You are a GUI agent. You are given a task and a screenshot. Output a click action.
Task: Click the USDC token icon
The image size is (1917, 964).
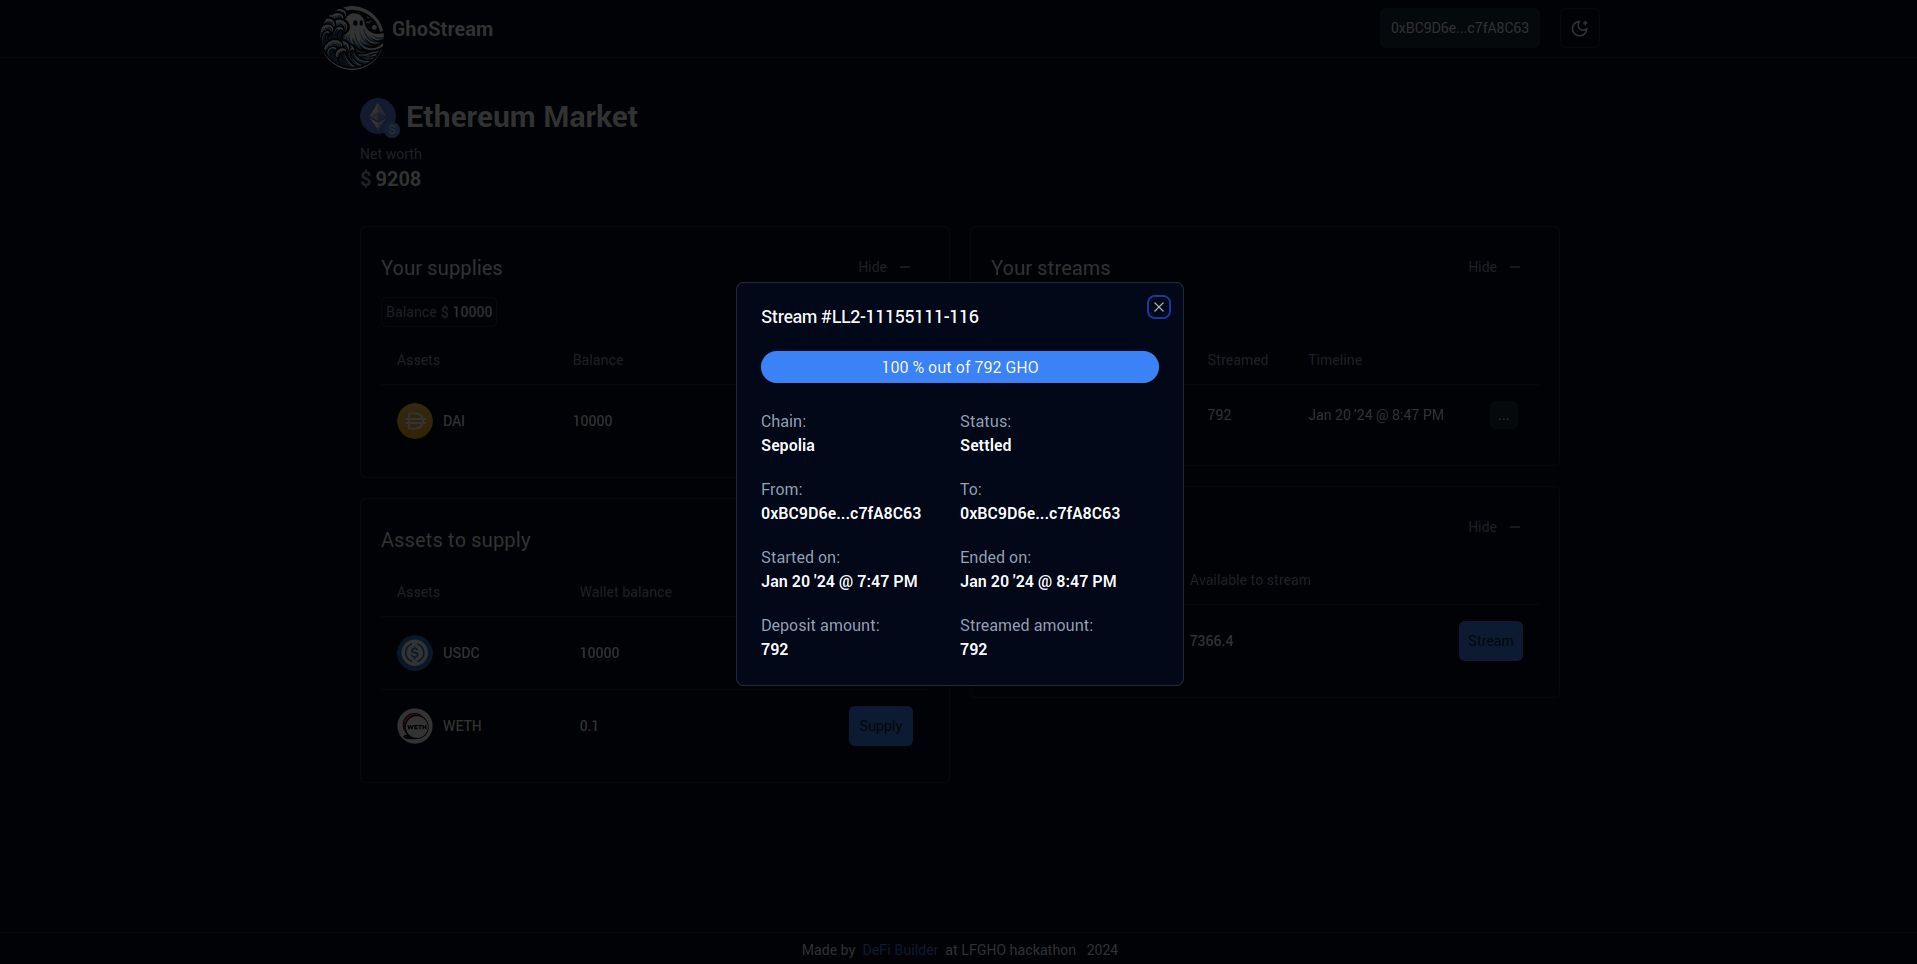tap(415, 653)
